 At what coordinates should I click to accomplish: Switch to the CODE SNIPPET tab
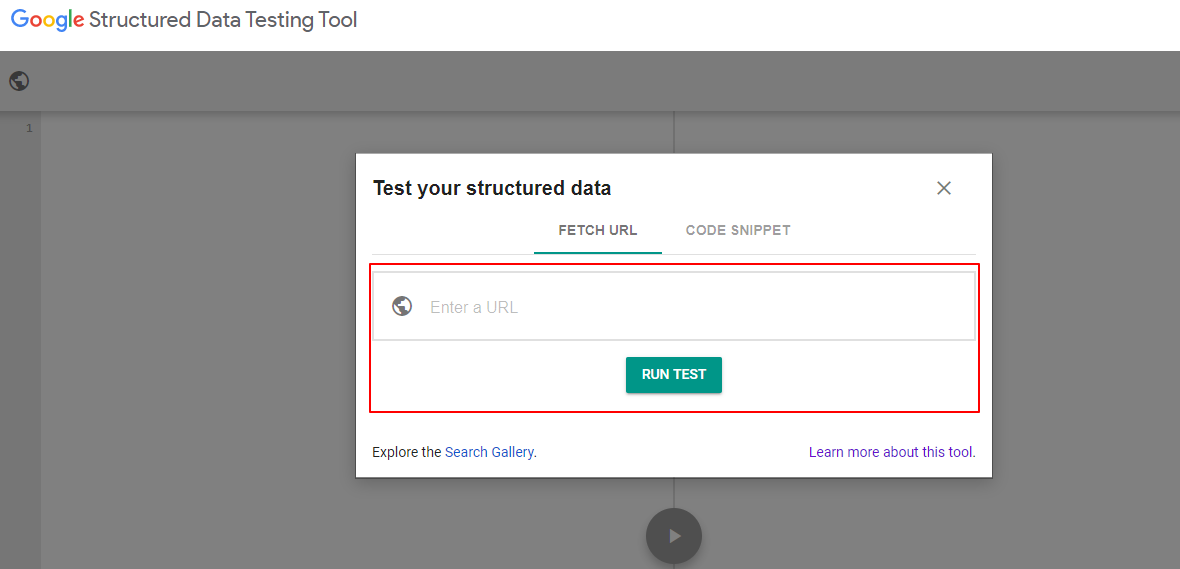[x=738, y=230]
